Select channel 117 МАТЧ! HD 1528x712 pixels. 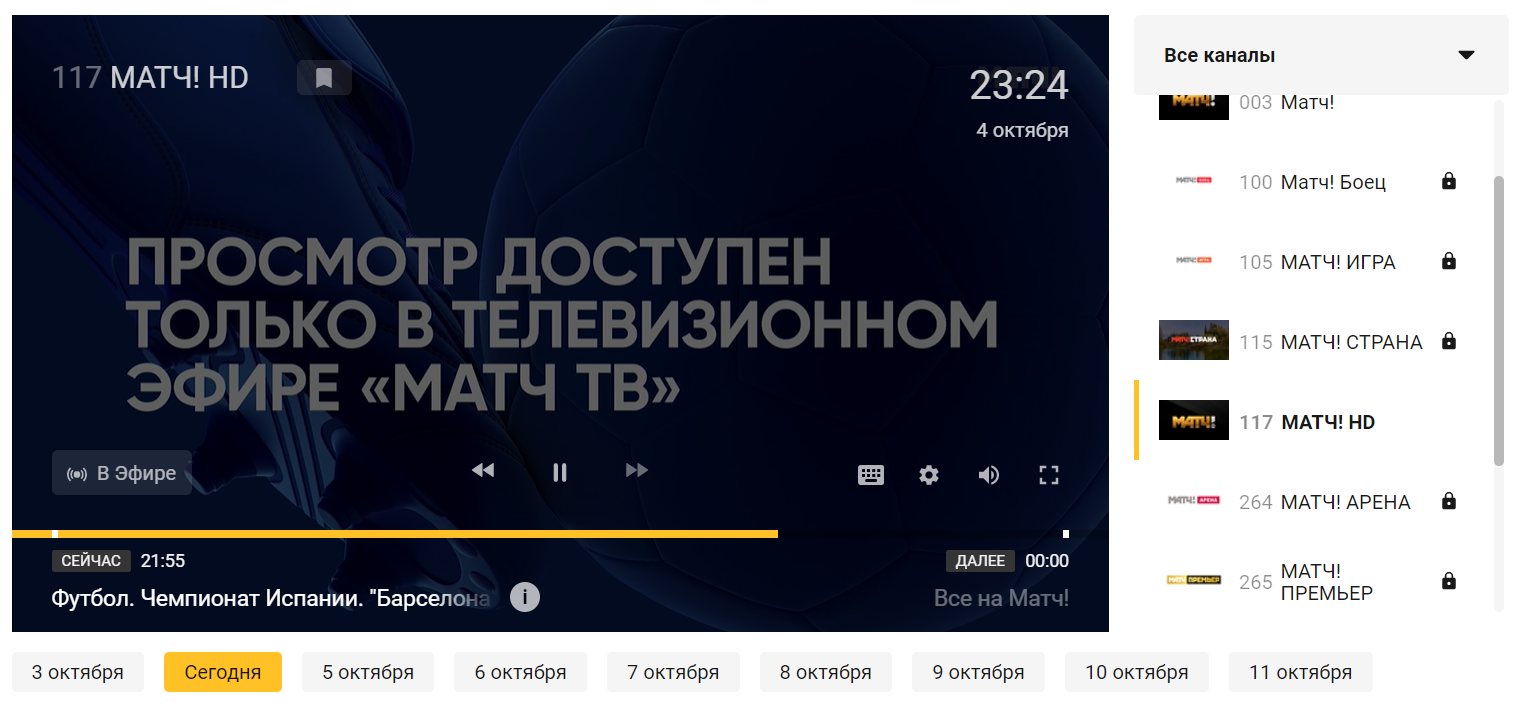click(1314, 421)
